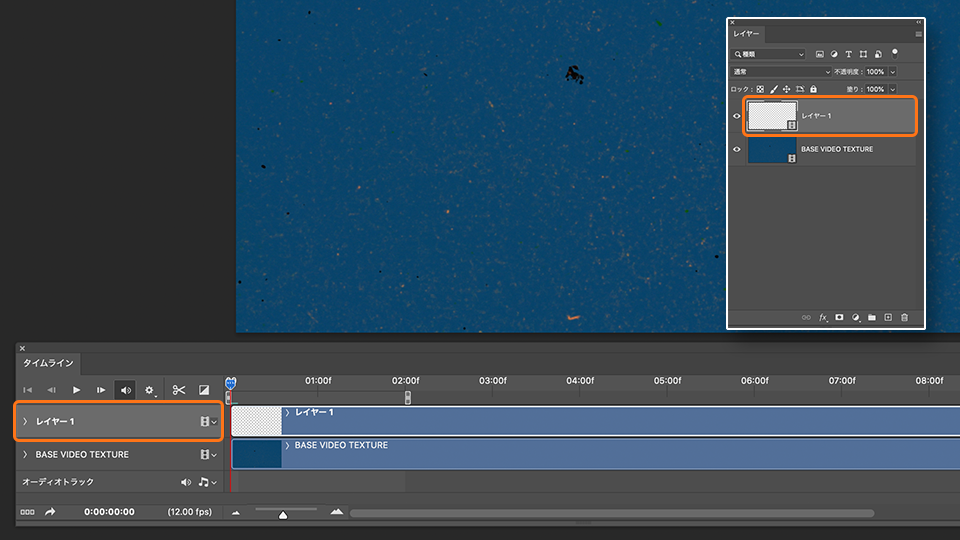This screenshot has height=540, width=960.
Task: Click the work area end handle
Action: [x=408, y=397]
